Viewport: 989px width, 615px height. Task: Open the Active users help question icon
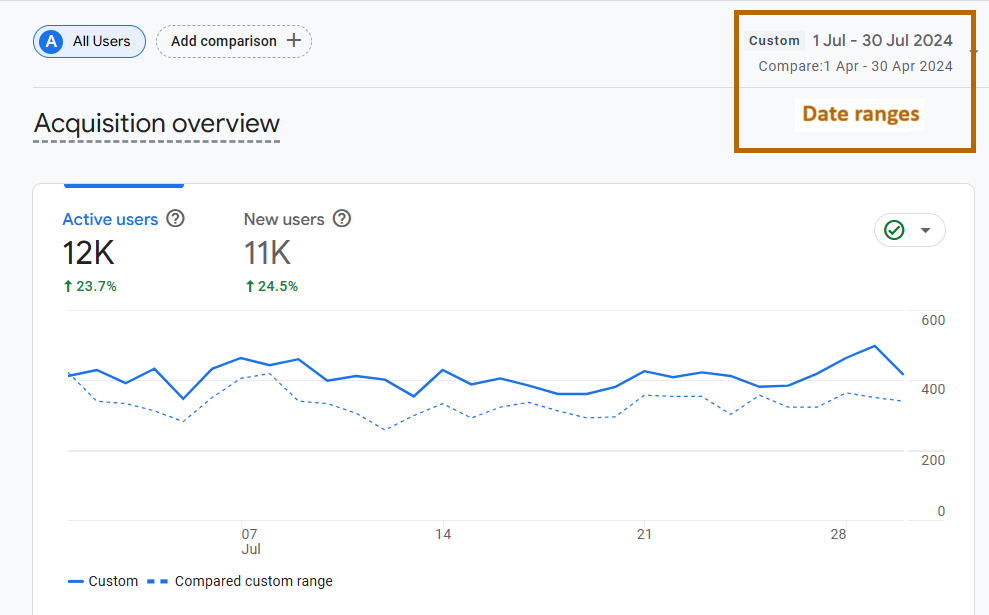175,219
